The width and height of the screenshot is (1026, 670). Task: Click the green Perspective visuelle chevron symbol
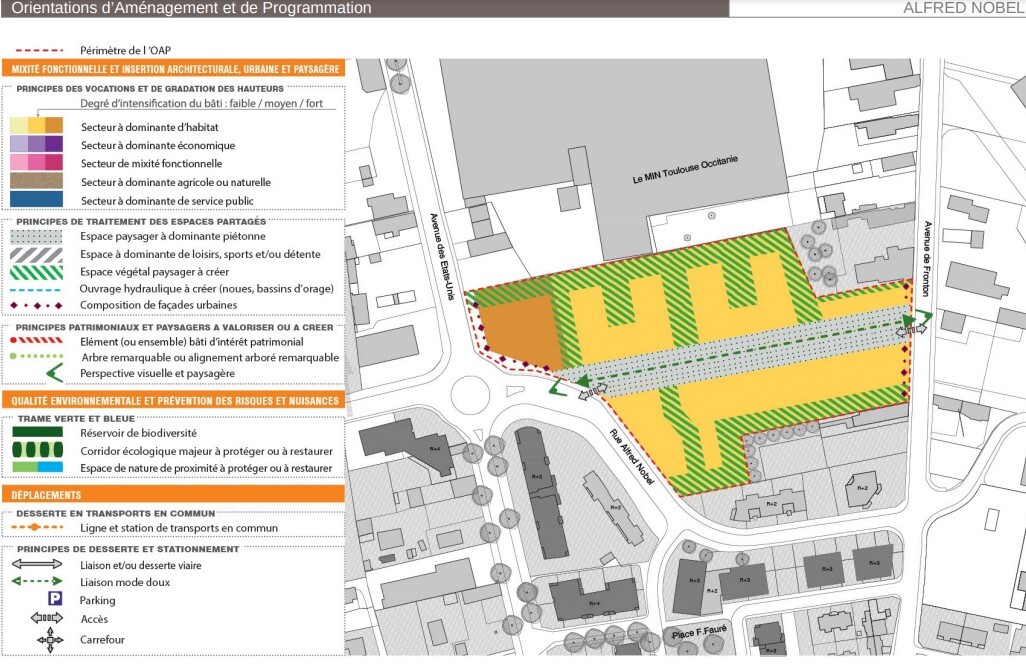55,373
